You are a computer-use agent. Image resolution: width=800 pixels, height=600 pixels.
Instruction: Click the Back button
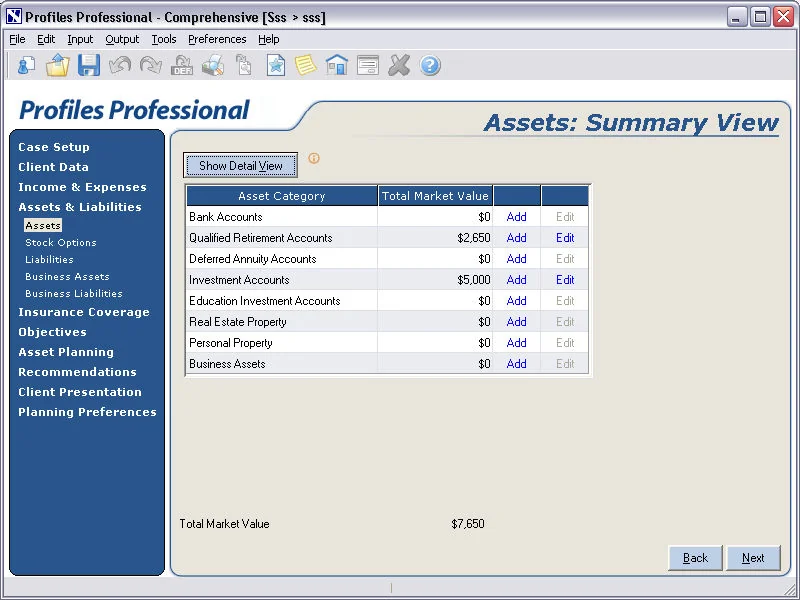coord(695,558)
